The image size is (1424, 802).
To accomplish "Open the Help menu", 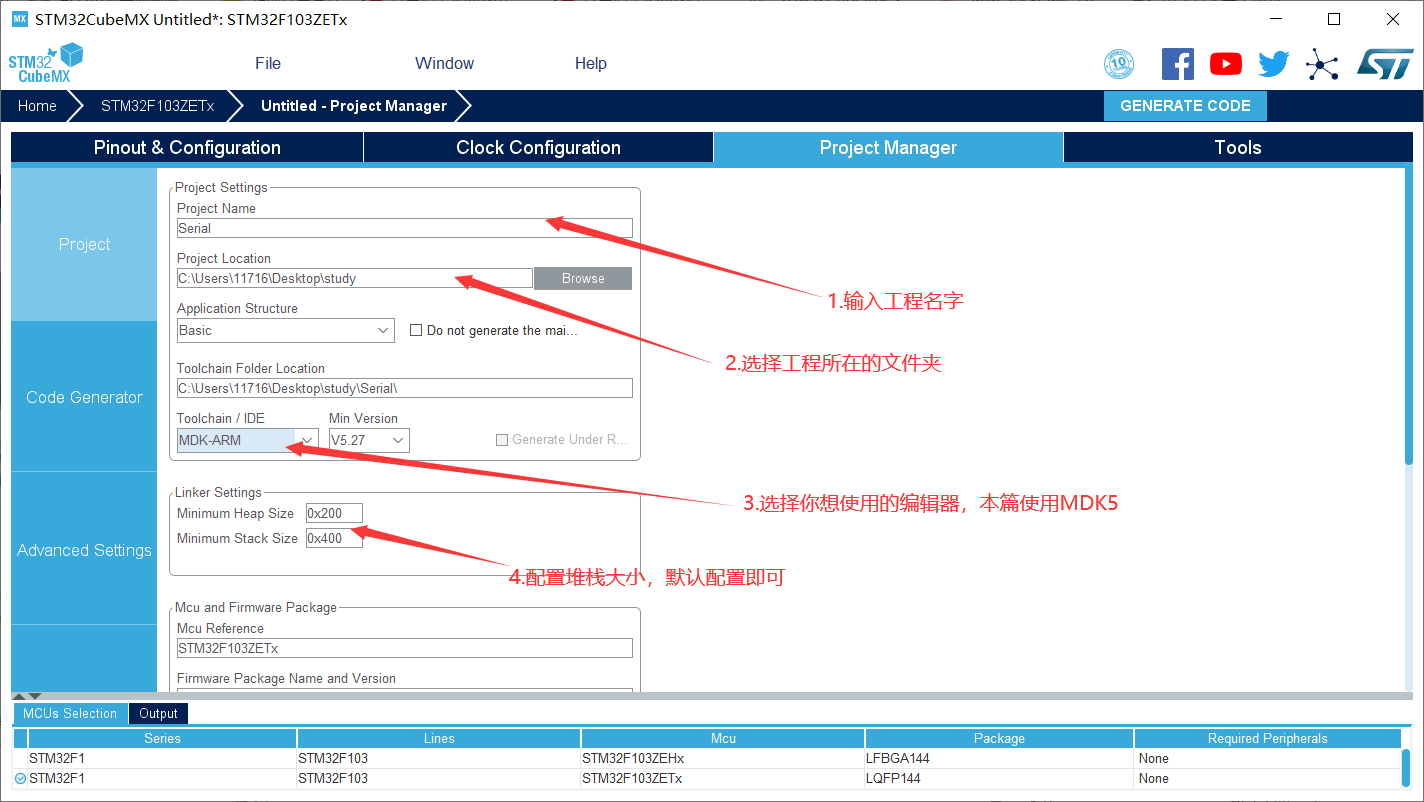I will [591, 63].
